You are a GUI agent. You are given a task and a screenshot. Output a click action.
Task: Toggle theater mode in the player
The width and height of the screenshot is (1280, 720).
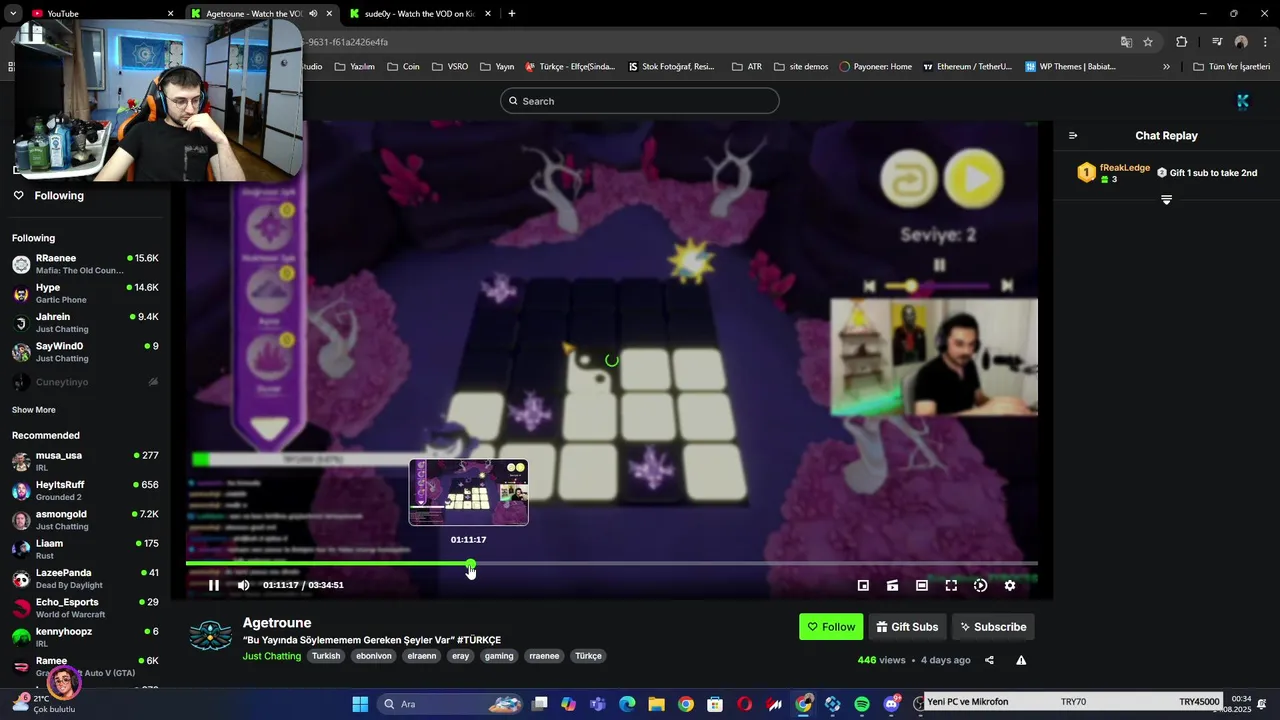click(922, 585)
